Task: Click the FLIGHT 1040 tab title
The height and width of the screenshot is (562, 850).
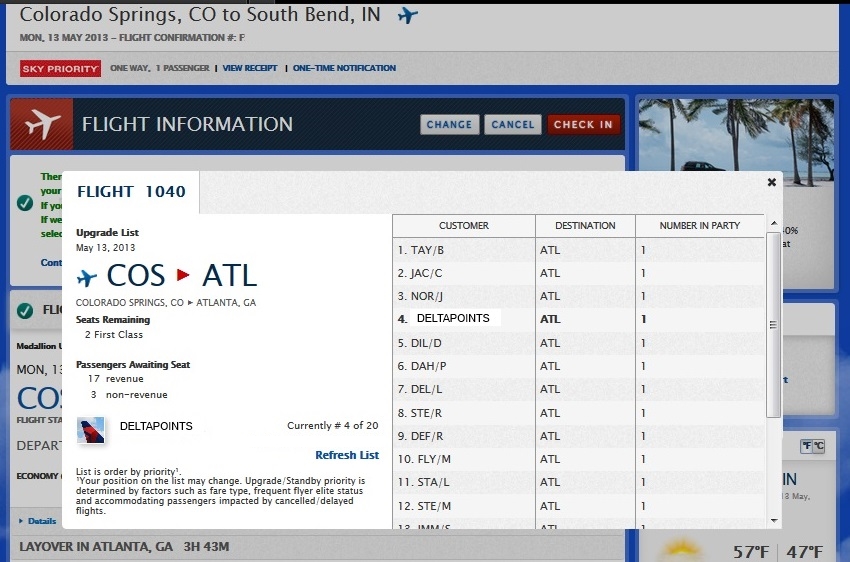Action: [131, 192]
